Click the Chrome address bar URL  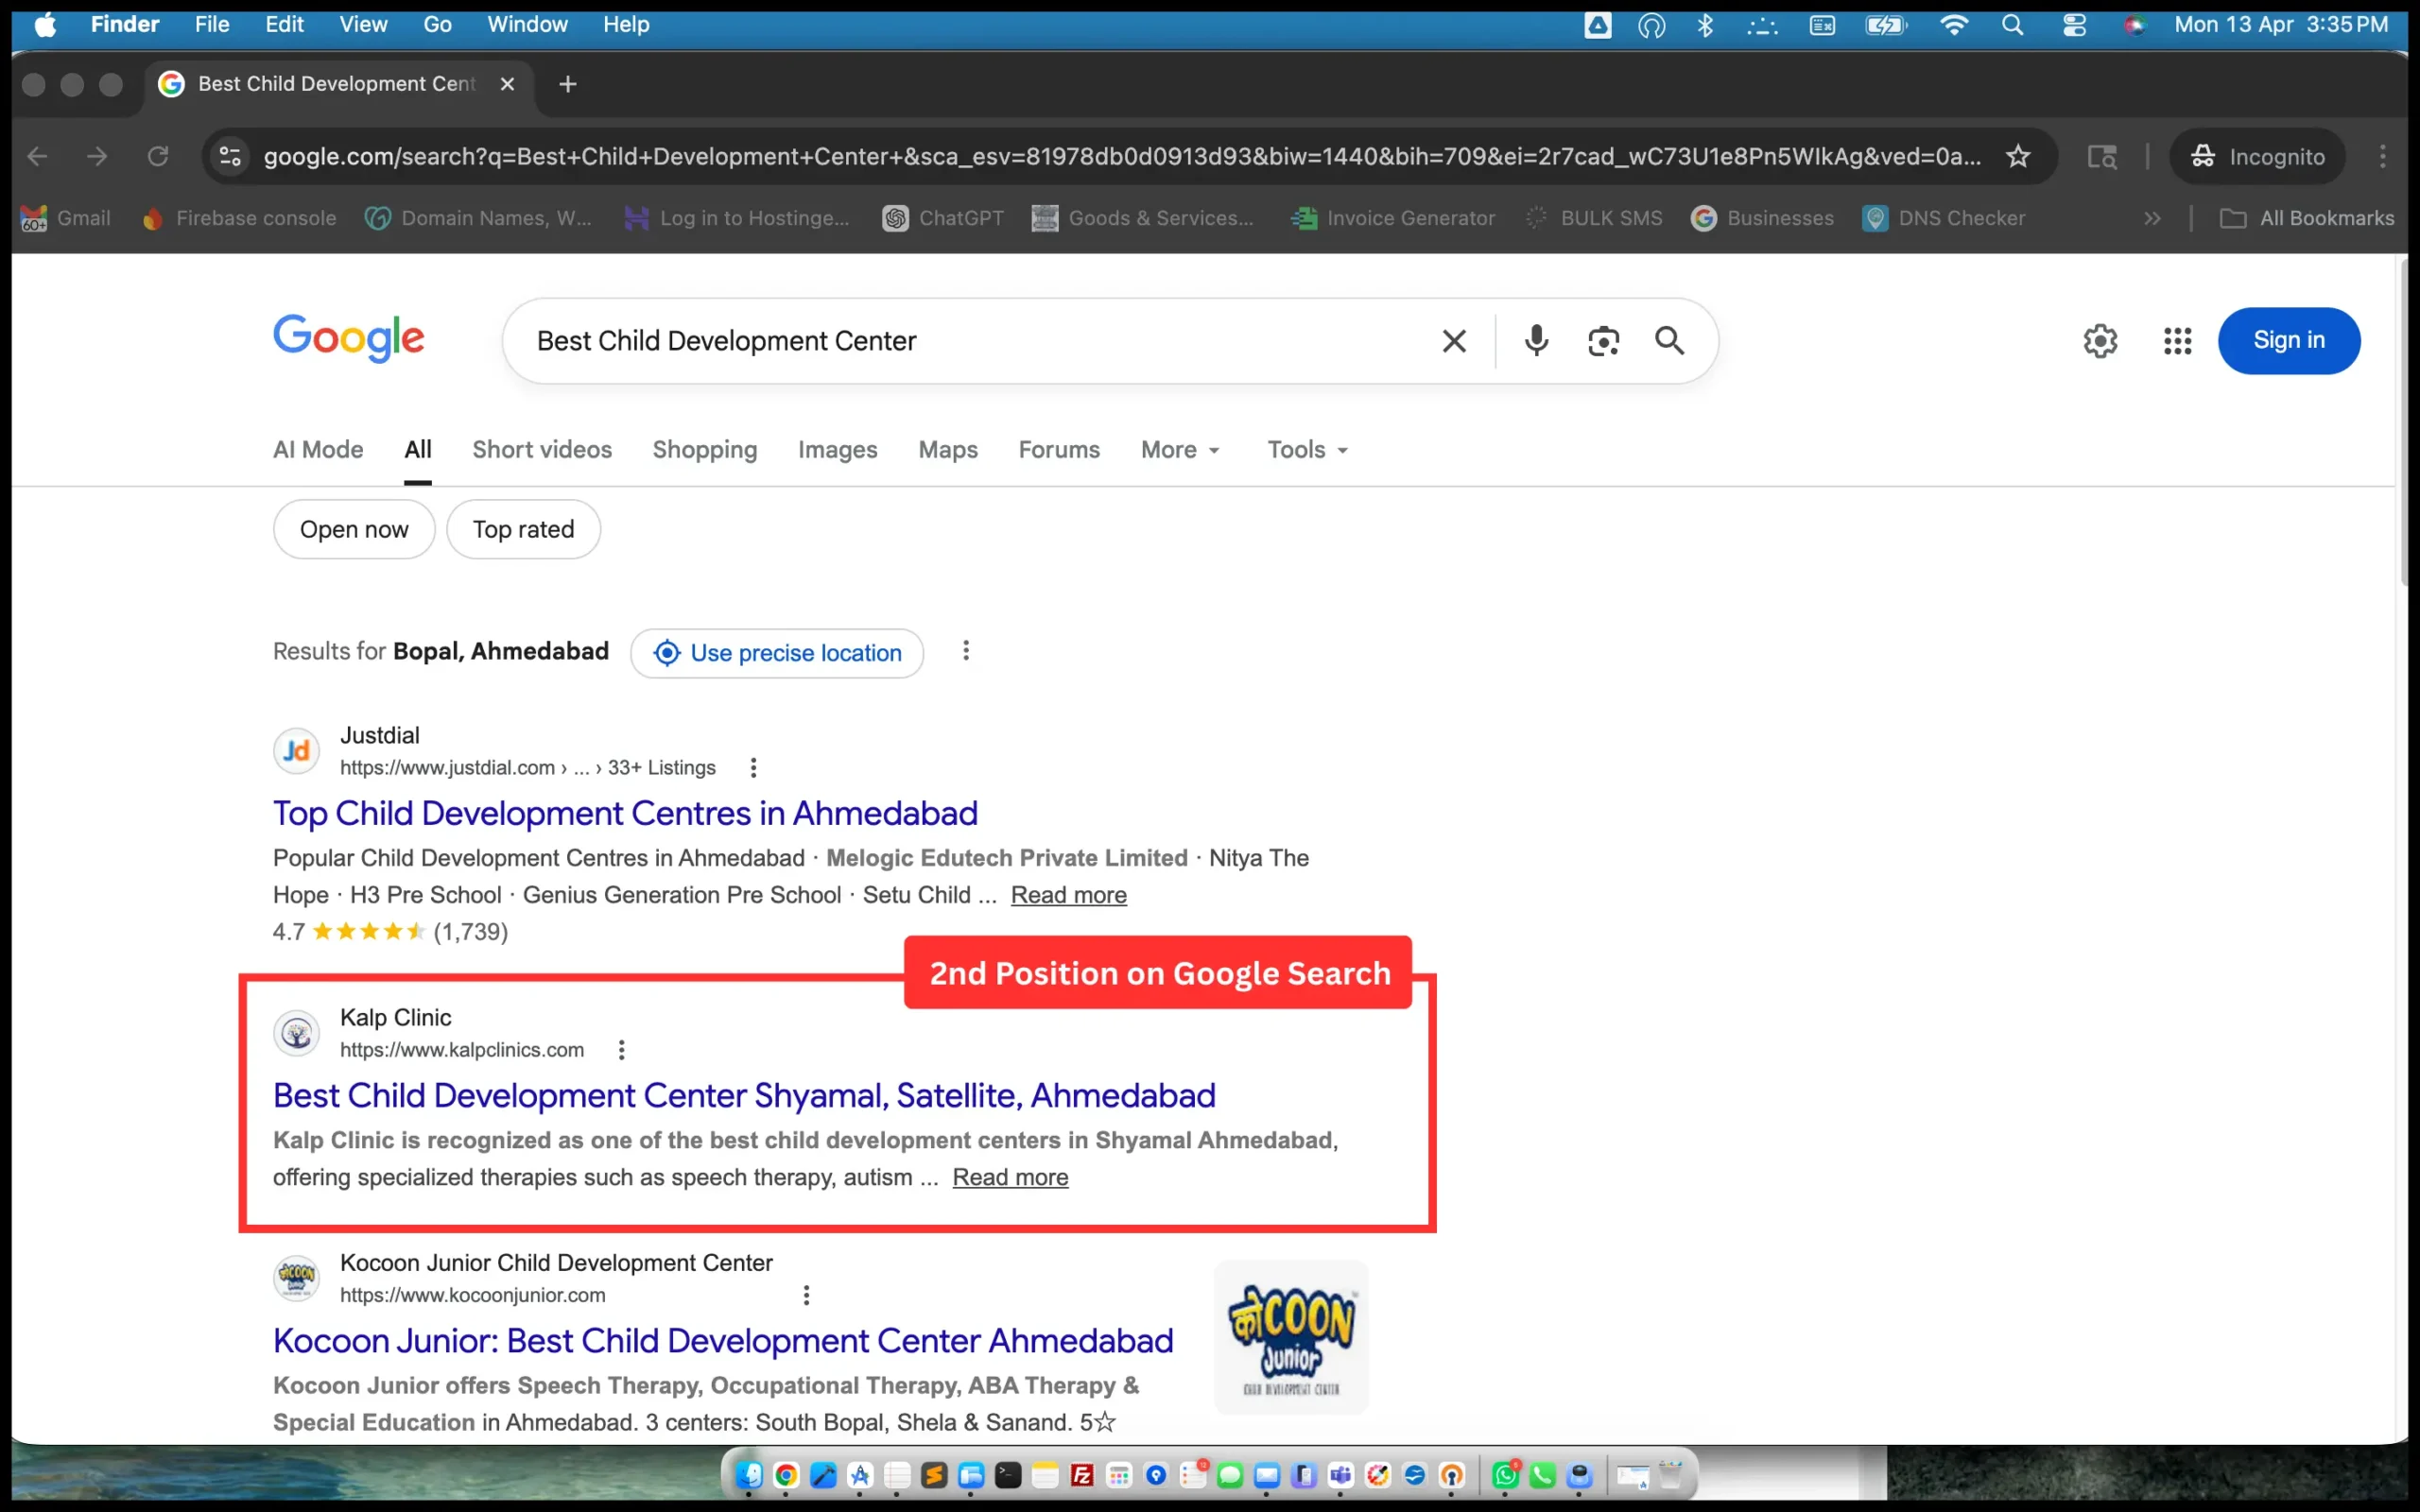tap(1121, 156)
